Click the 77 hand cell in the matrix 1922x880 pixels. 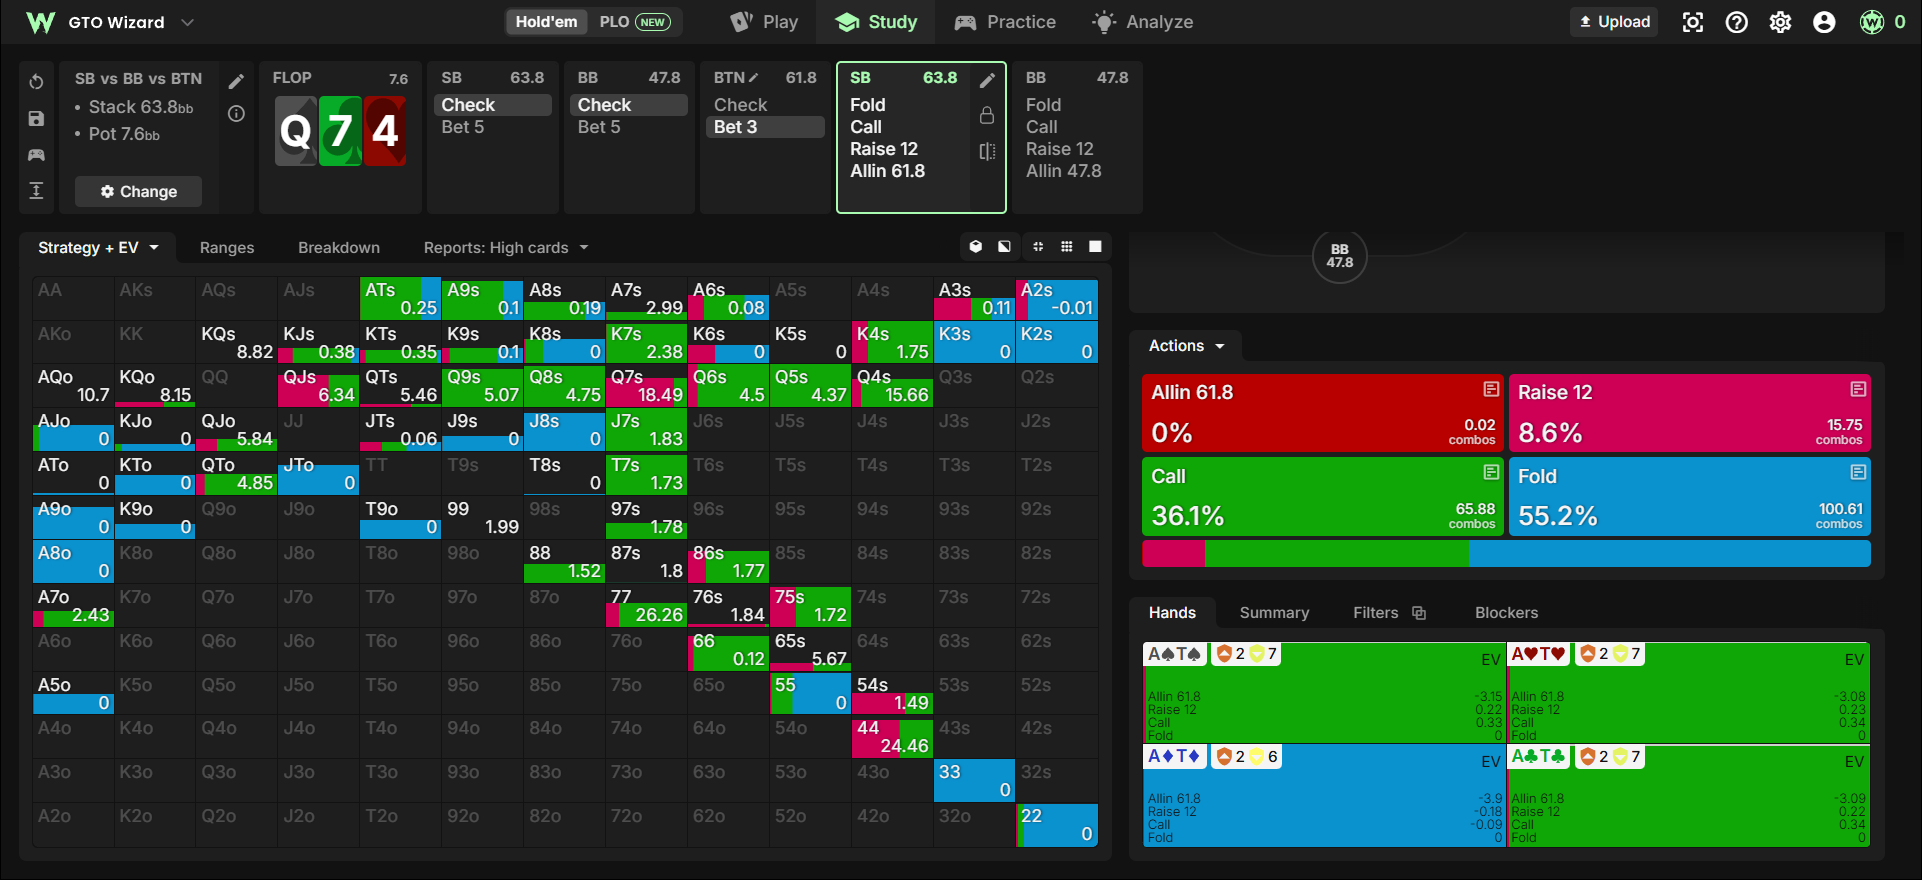click(x=646, y=606)
